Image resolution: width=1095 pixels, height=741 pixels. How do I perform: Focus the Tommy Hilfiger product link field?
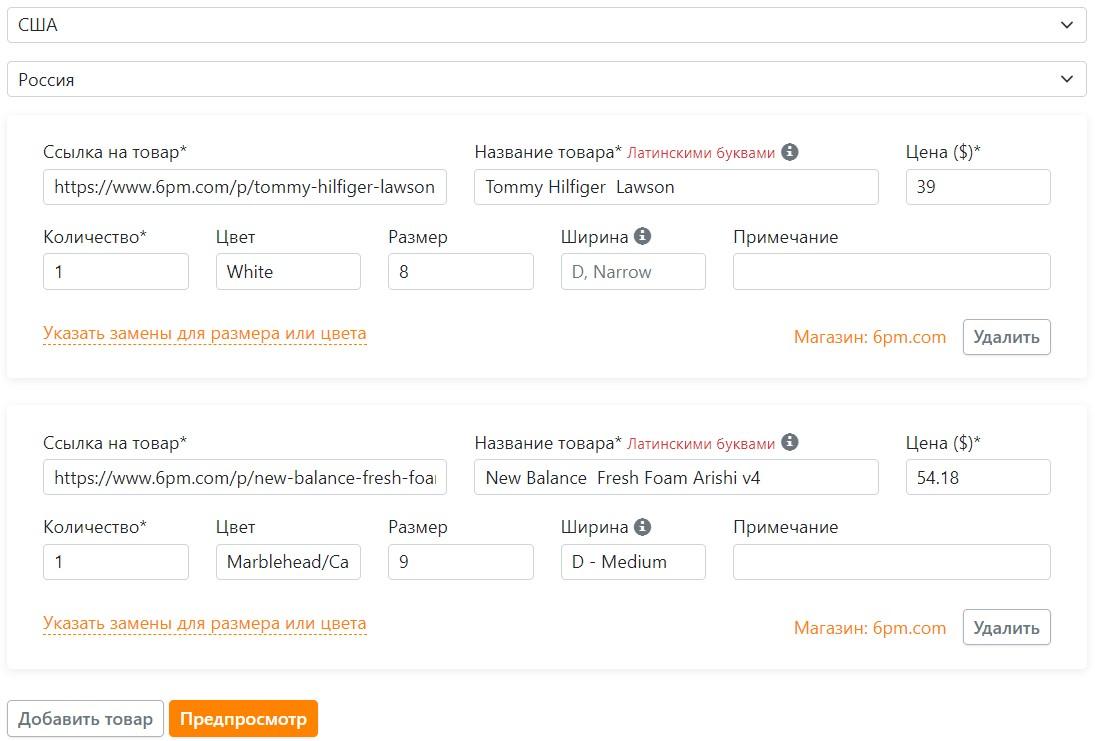245,187
